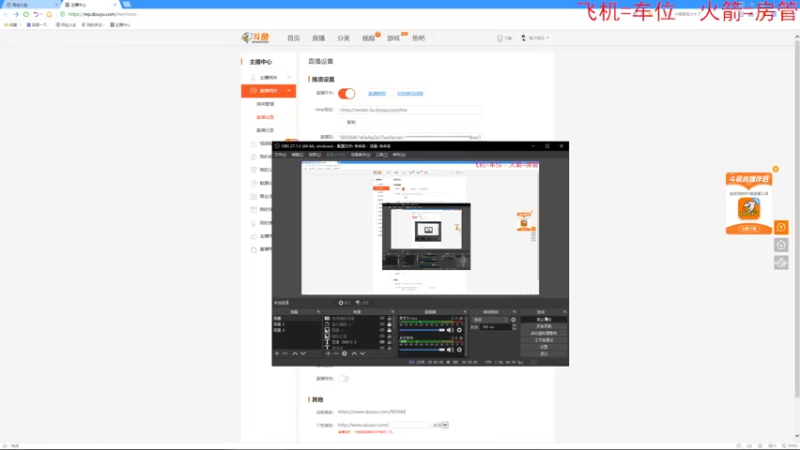
Task: Turn off the orange live streaming switch
Action: click(346, 93)
